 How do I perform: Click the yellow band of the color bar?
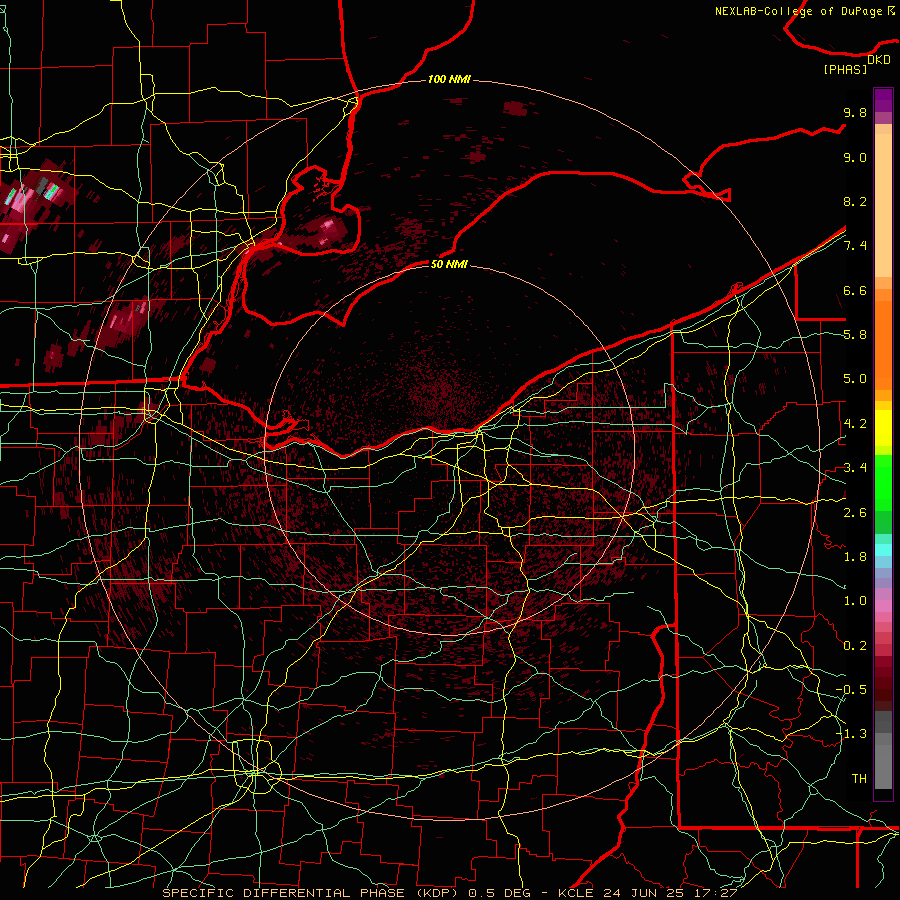tap(883, 428)
